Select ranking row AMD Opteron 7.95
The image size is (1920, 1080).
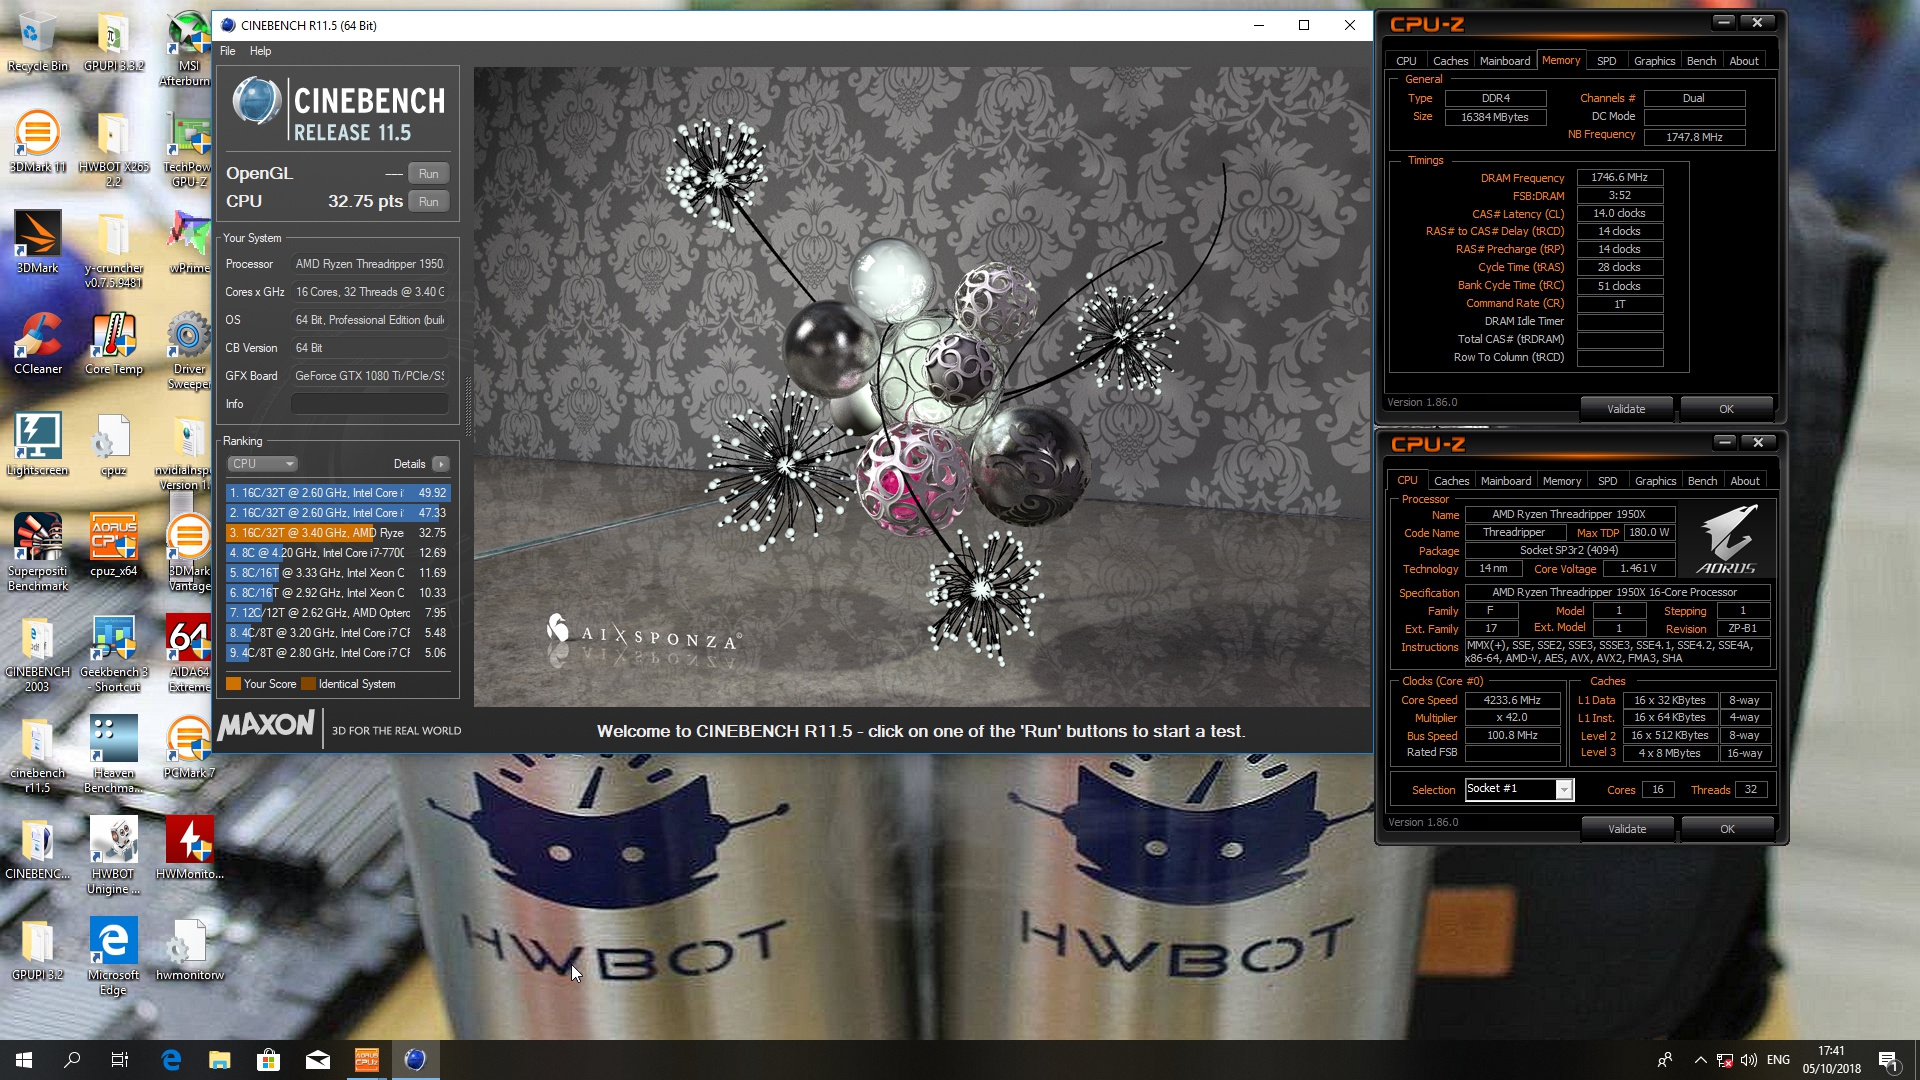[x=338, y=613]
